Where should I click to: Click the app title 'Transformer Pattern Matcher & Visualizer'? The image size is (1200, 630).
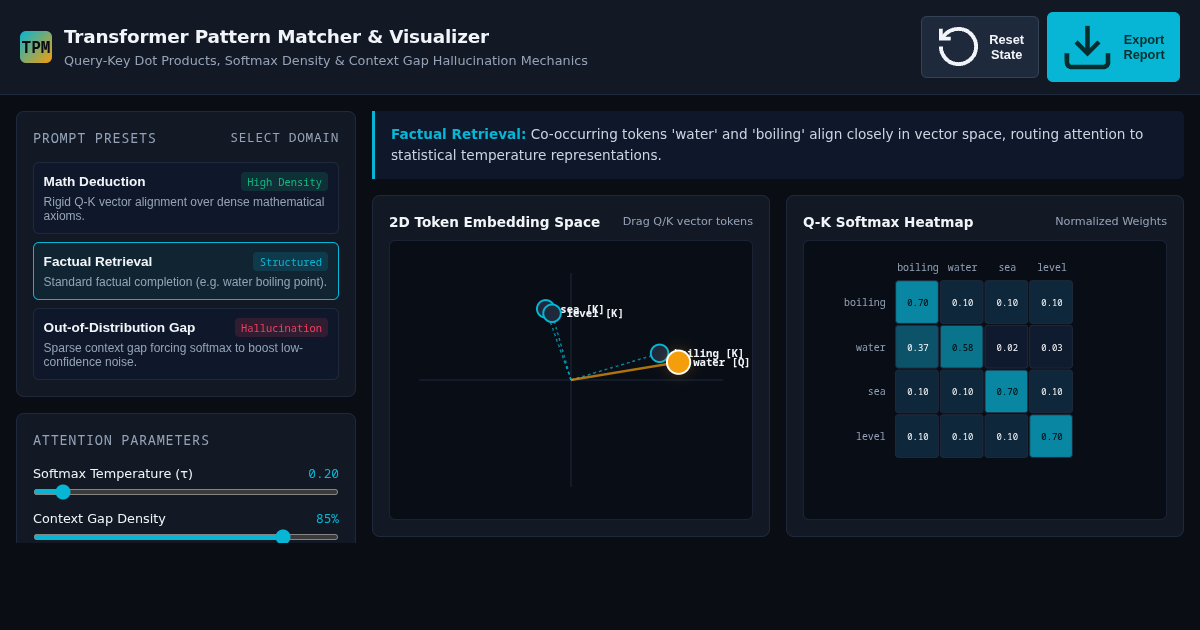(277, 37)
